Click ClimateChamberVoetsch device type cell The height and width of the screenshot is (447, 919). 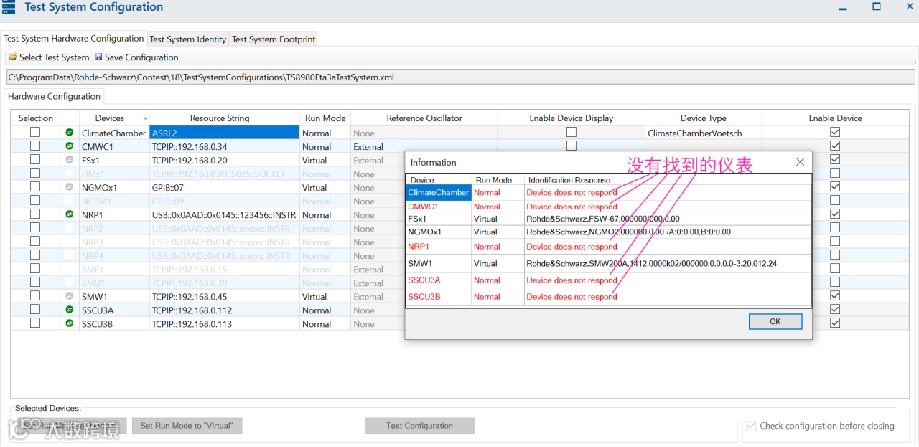(x=703, y=133)
